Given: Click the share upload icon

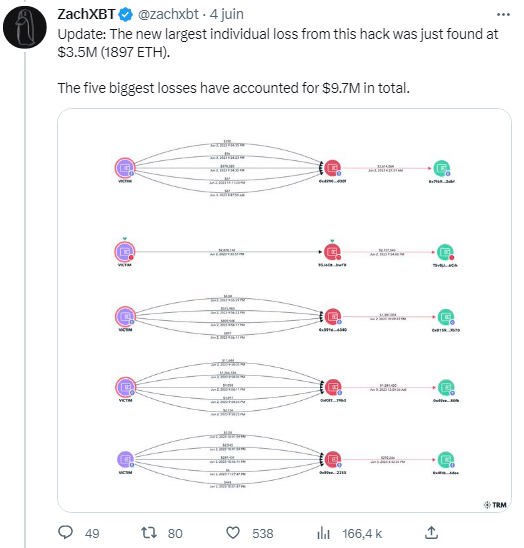Looking at the screenshot, I should (431, 533).
